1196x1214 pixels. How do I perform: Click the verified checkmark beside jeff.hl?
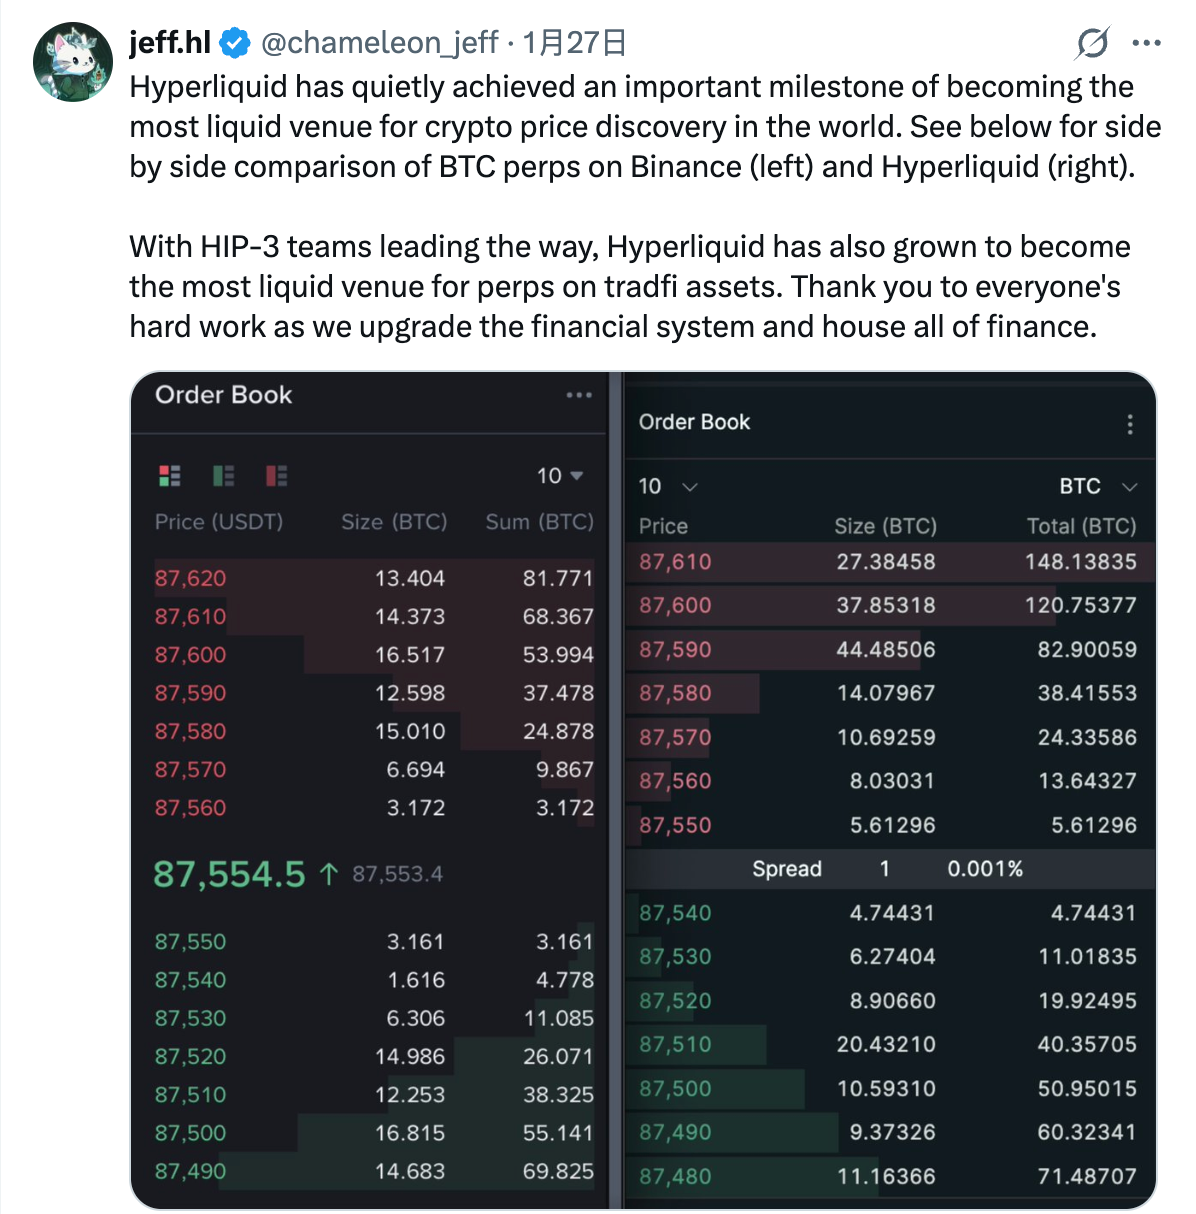pyautogui.click(x=233, y=43)
